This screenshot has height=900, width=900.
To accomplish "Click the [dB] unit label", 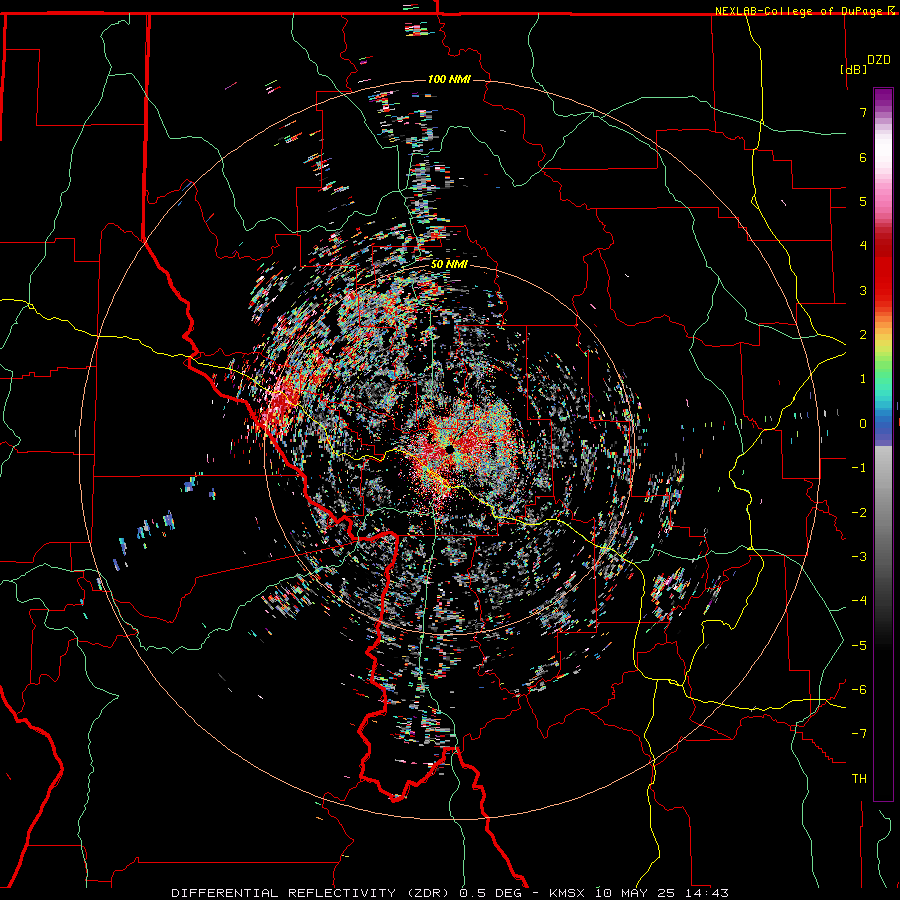I will click(x=853, y=69).
